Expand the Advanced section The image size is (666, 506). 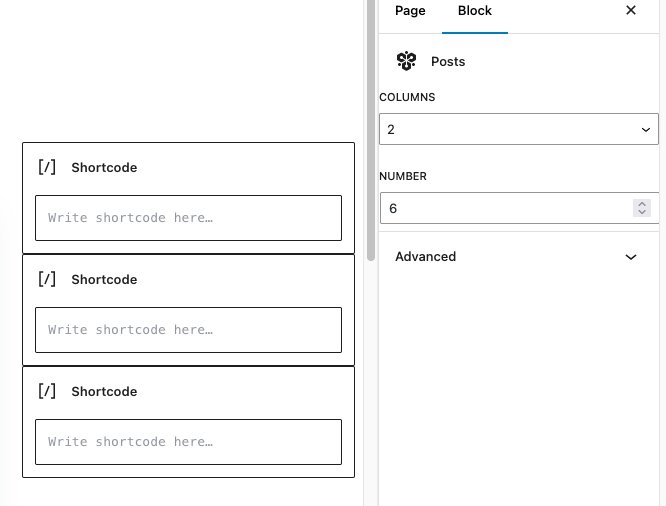519,257
